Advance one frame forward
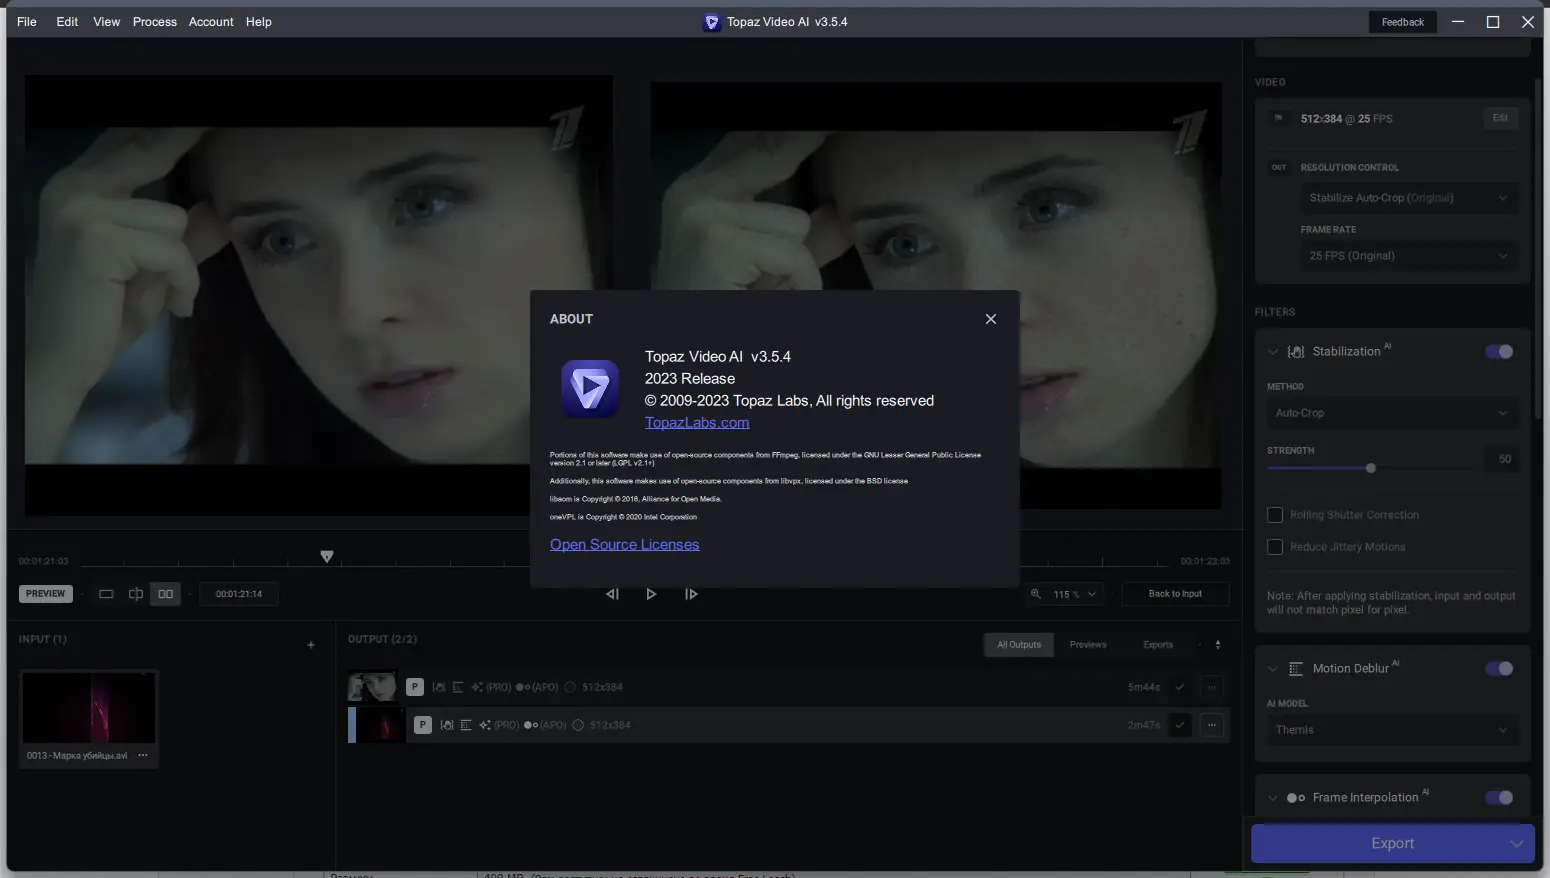 coord(691,593)
